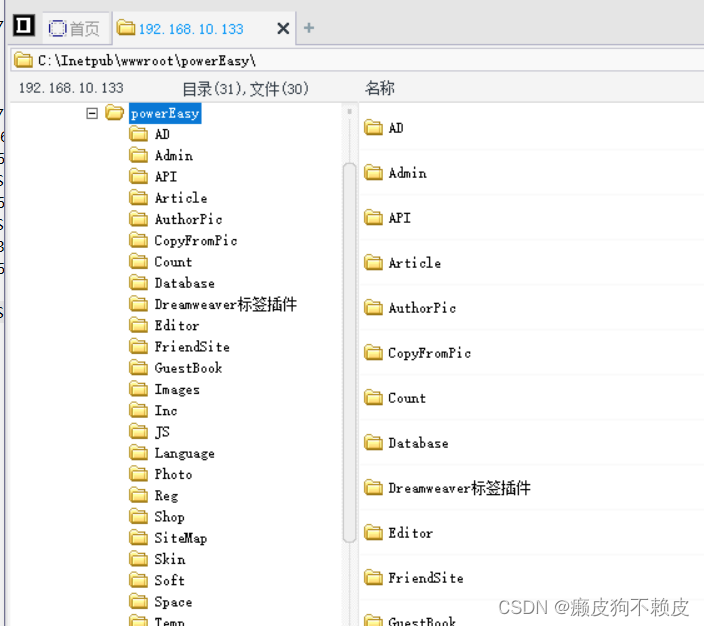This screenshot has width=704, height=626.
Task: Click CopyFromPic folder icon in file list
Action: click(x=374, y=353)
